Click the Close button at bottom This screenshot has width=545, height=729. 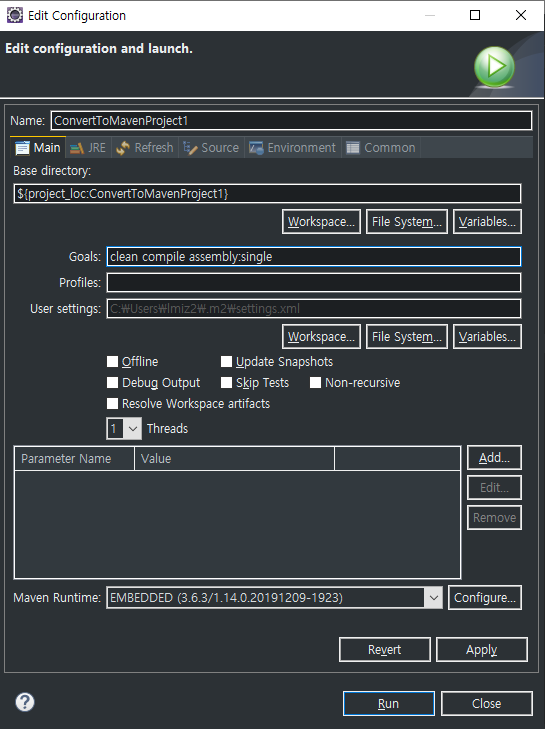pos(487,703)
